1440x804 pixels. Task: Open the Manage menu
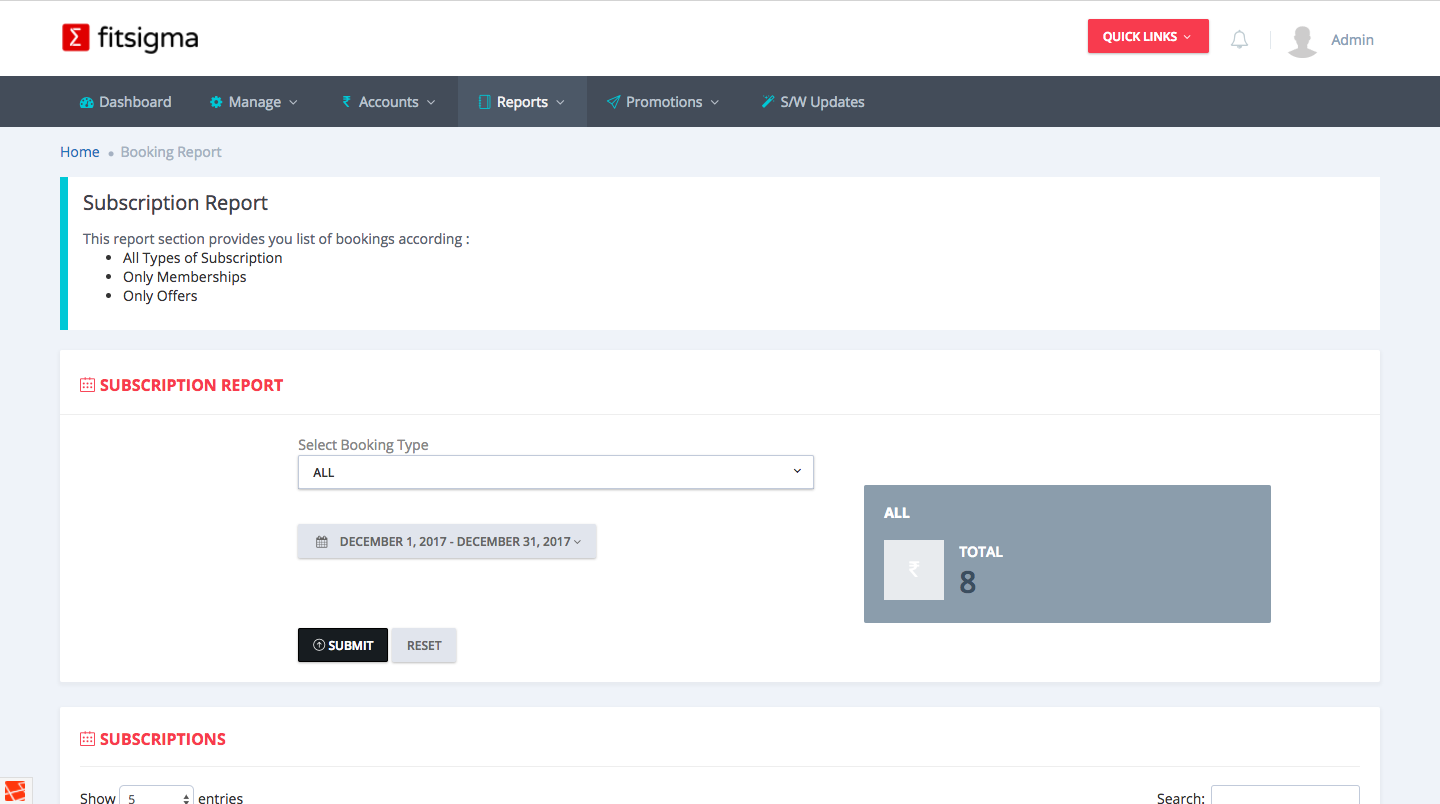[254, 102]
